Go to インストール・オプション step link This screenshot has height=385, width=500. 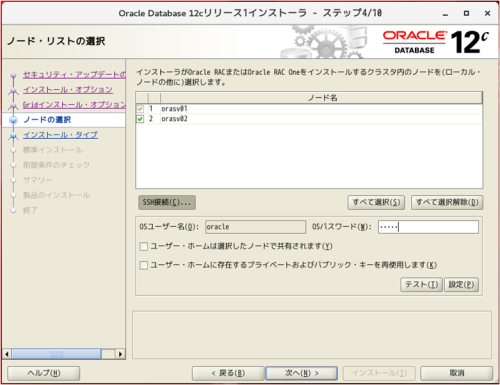[x=68, y=90]
